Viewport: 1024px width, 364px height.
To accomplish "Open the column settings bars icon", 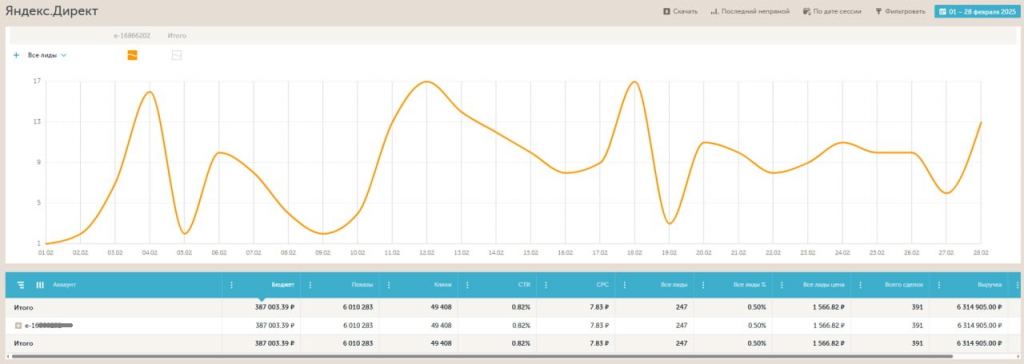I will [40, 285].
